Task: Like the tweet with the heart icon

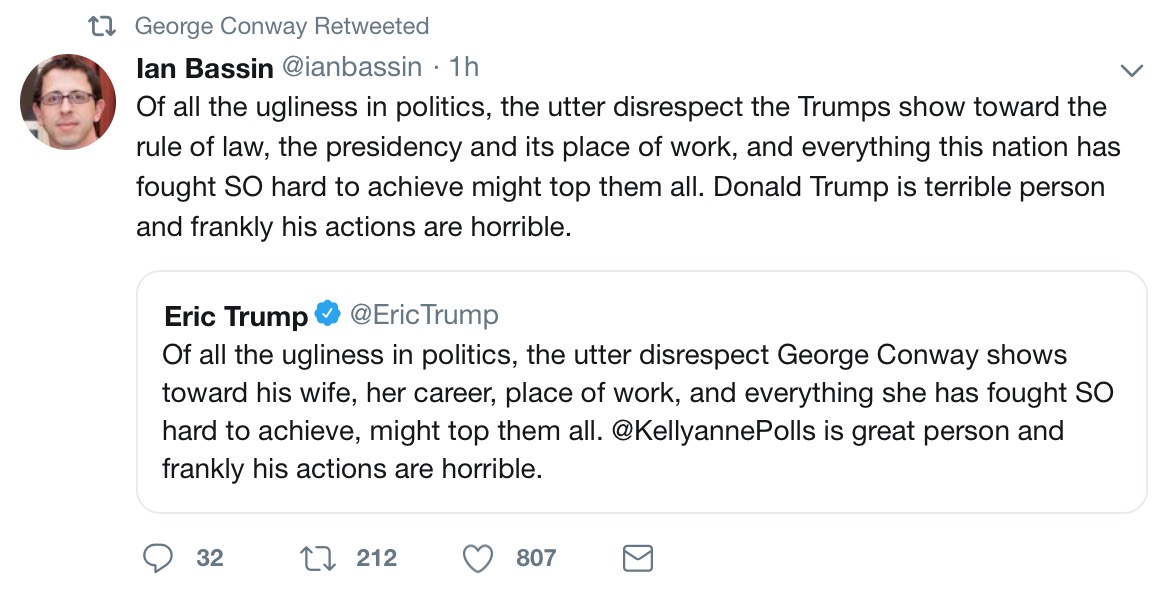Action: click(x=478, y=557)
